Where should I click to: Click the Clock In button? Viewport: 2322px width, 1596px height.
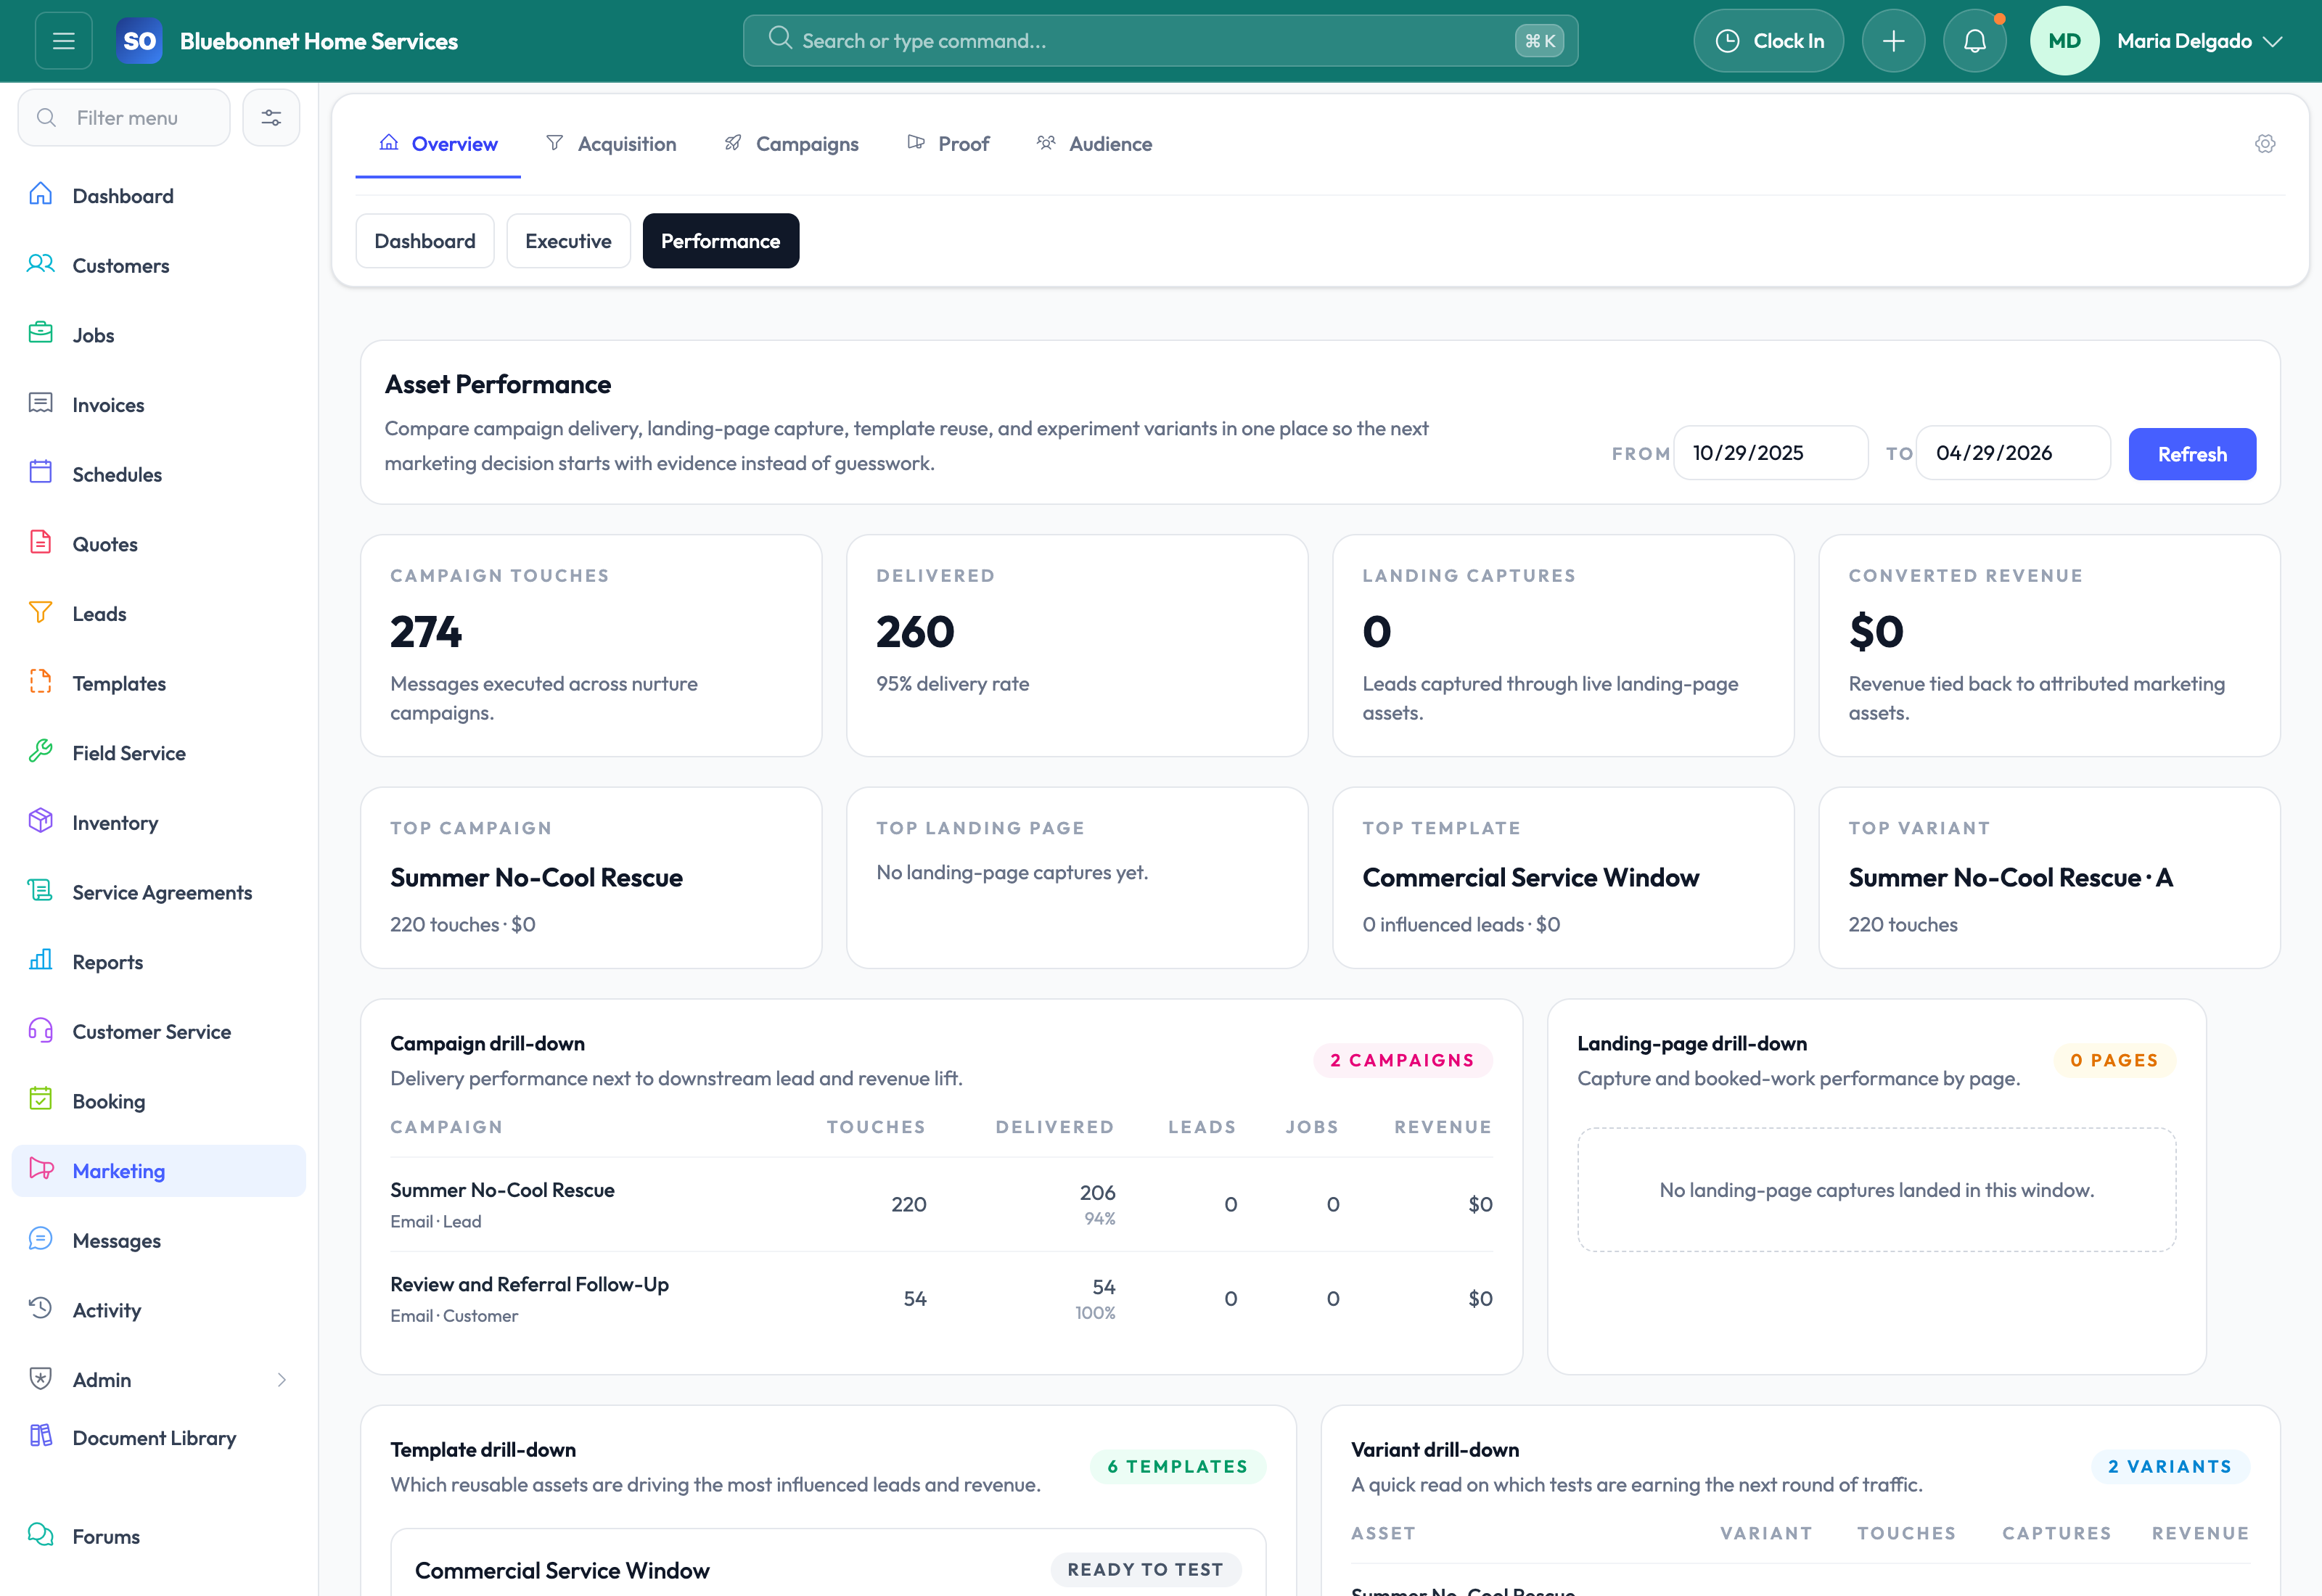coord(1768,41)
